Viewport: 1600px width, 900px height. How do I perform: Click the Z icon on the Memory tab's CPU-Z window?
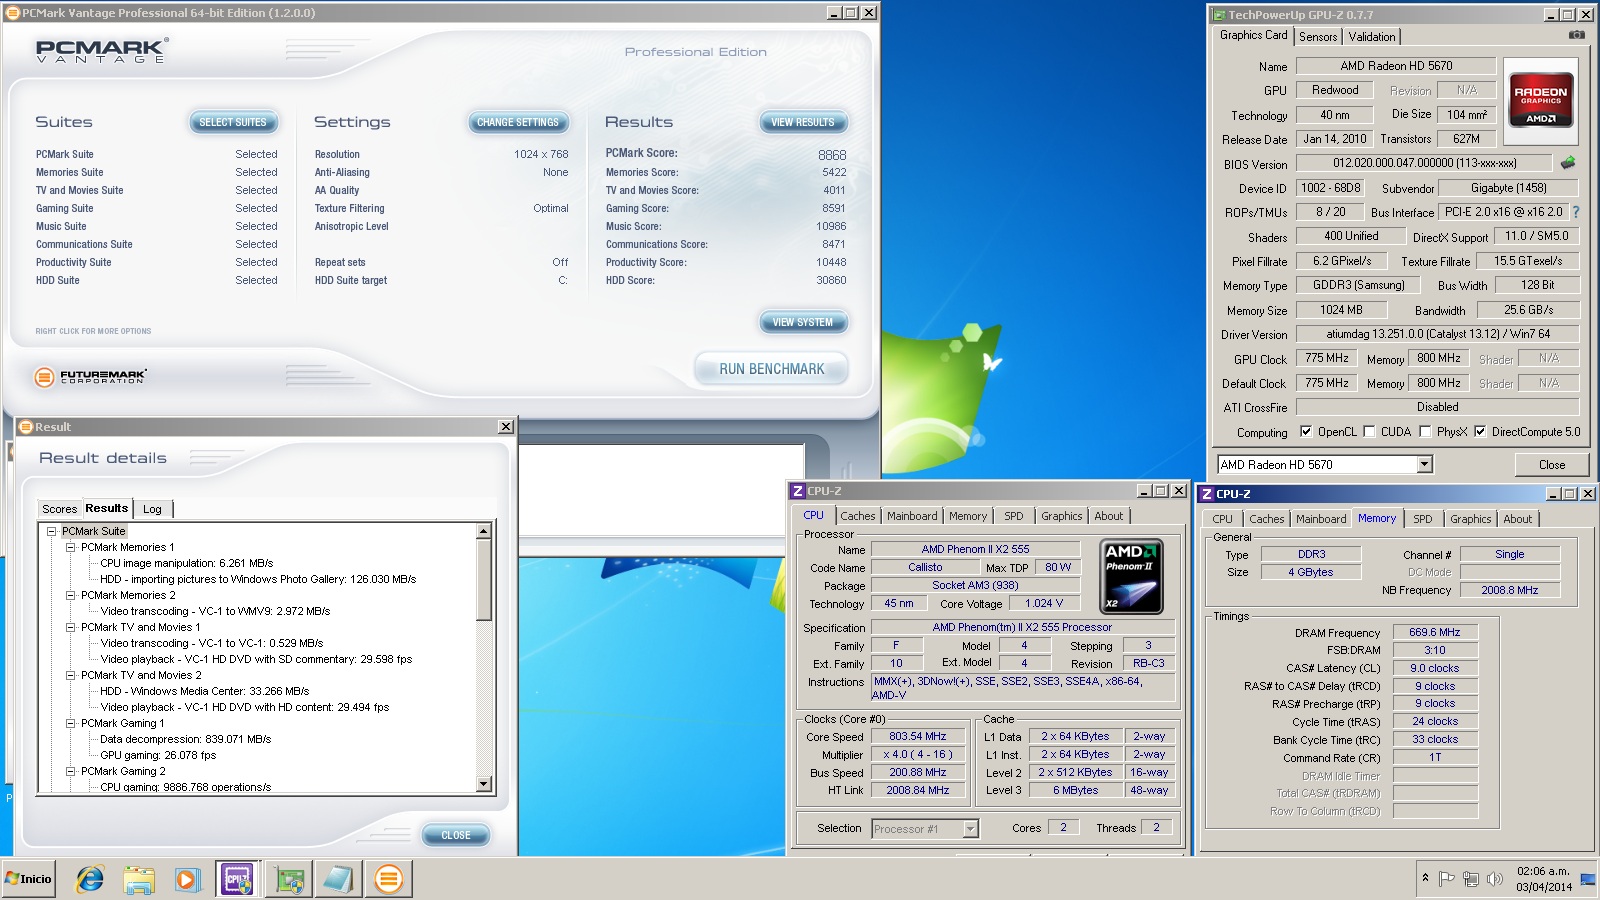(1206, 494)
